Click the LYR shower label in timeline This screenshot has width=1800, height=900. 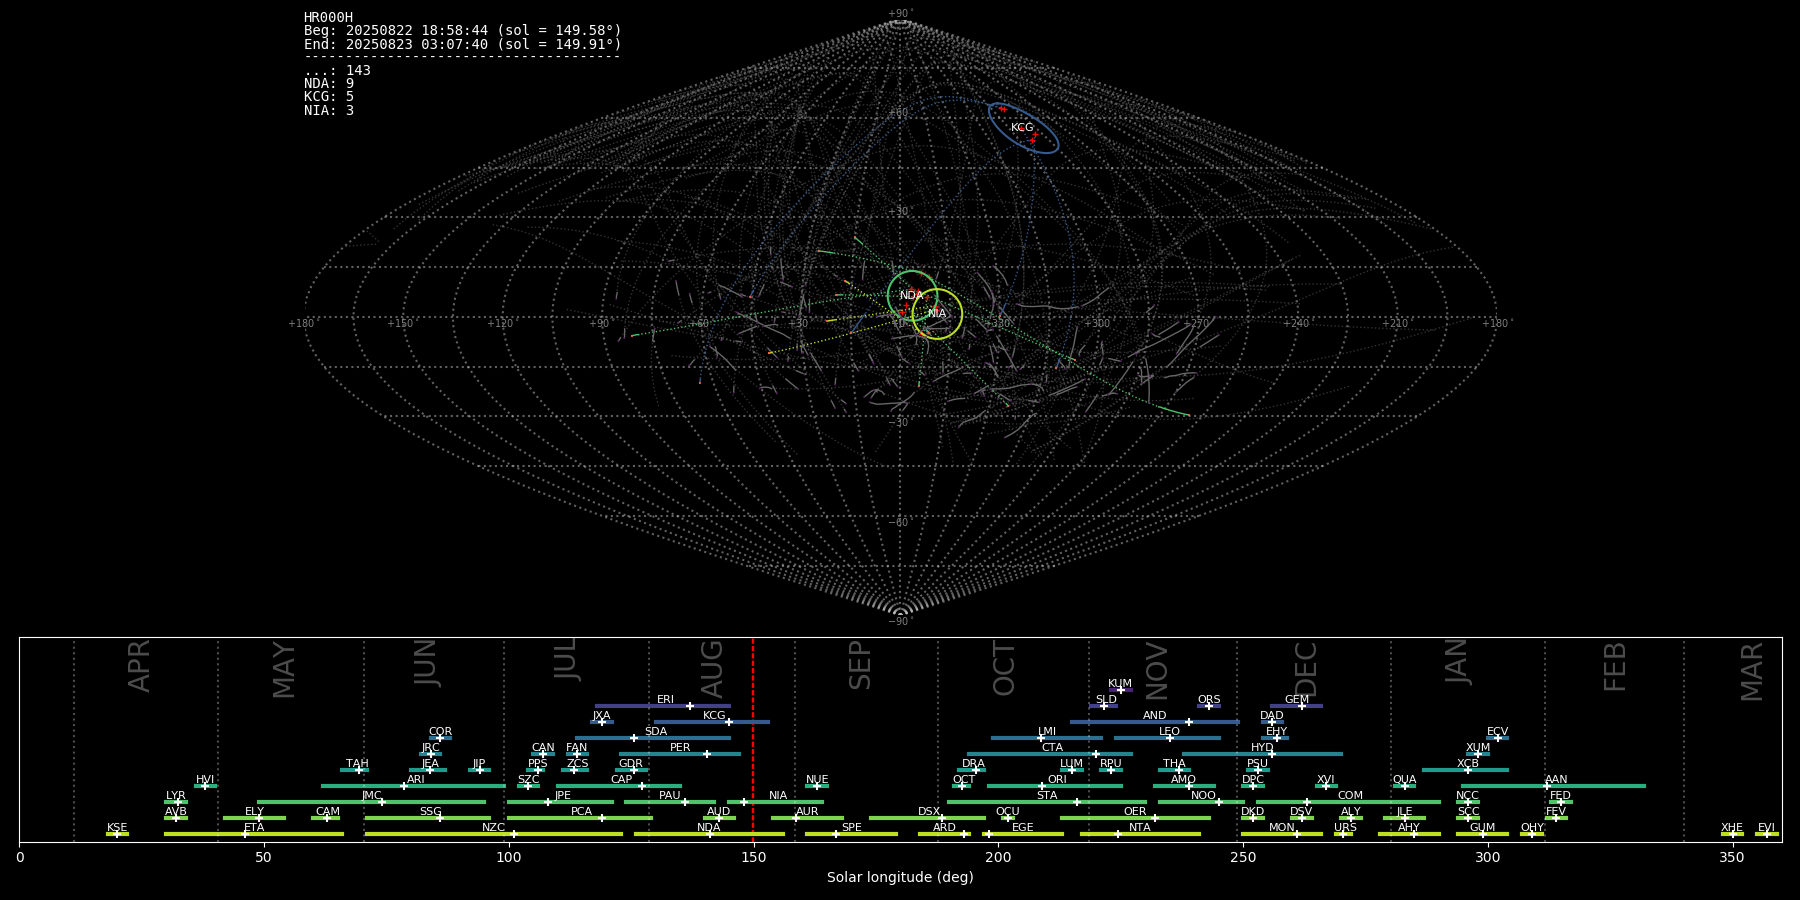[176, 796]
